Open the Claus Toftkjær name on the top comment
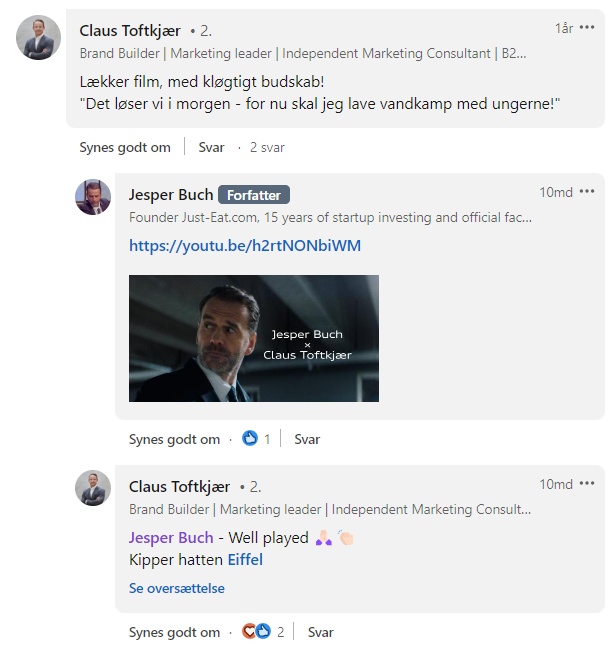The width and height of the screenshot is (610, 658). pos(130,31)
